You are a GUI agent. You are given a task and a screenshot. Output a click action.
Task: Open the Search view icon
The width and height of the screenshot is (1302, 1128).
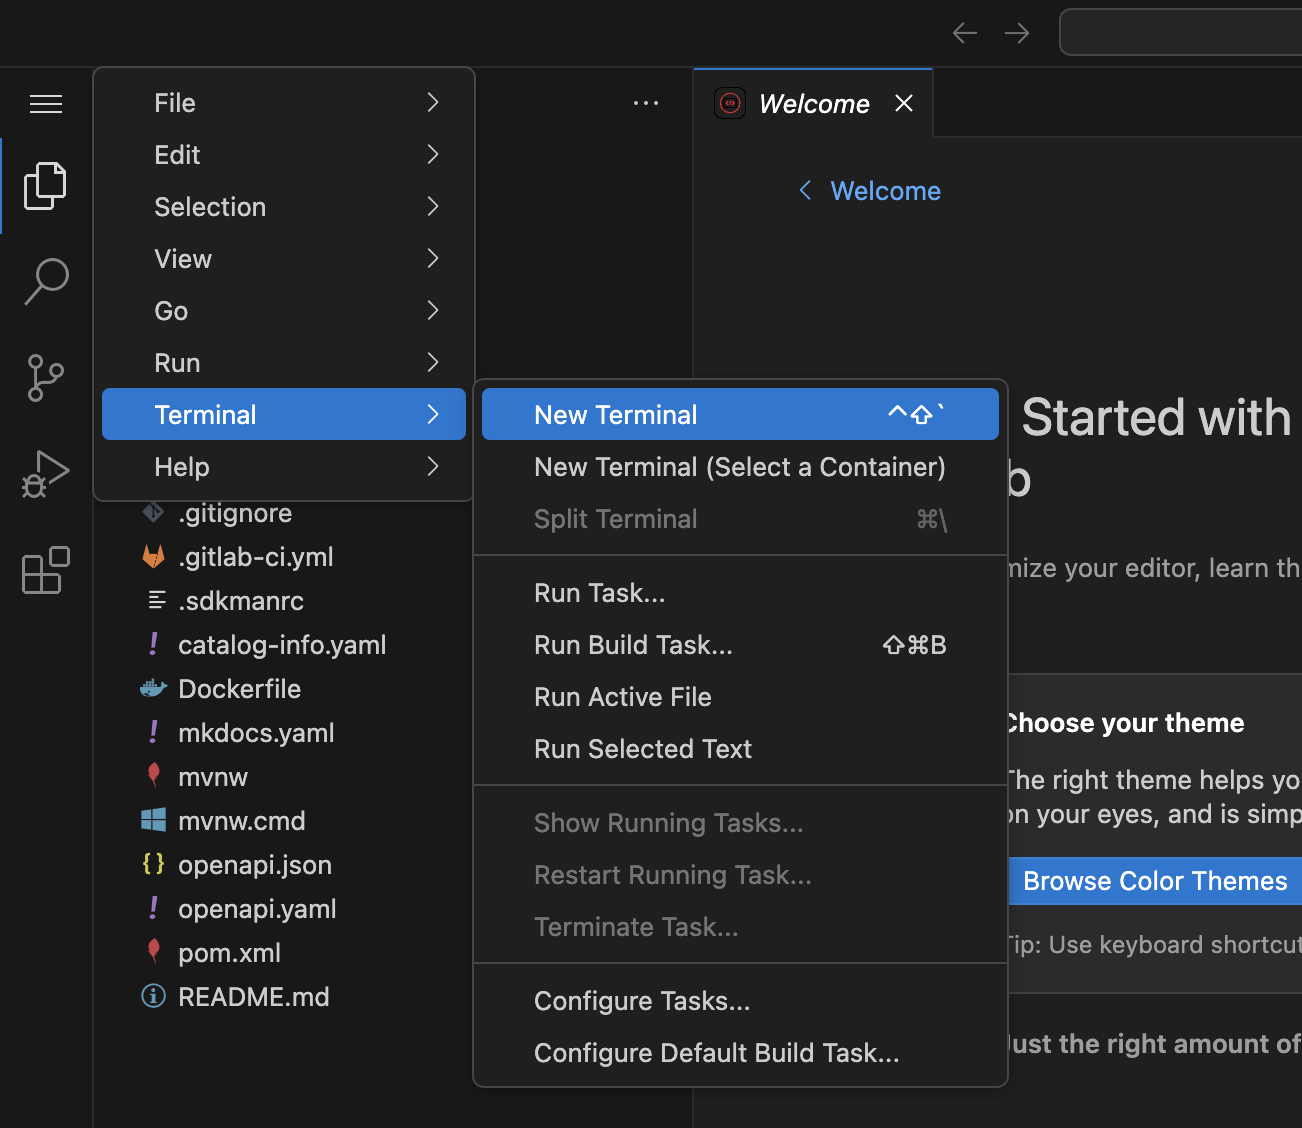click(x=46, y=281)
